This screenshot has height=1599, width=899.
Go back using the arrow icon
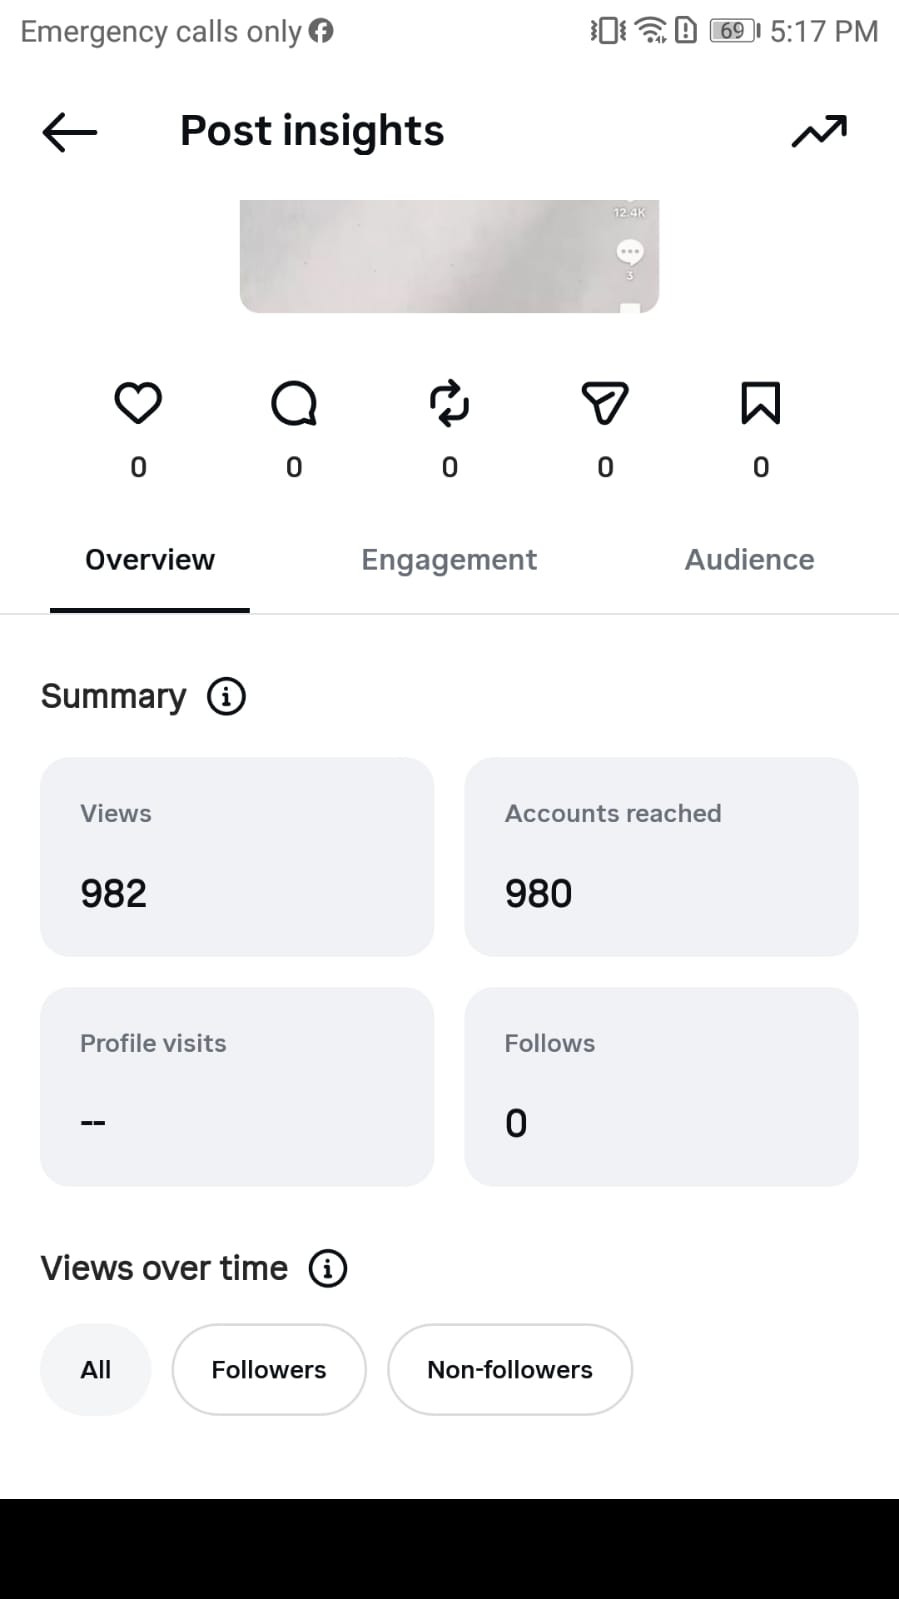[x=69, y=131]
